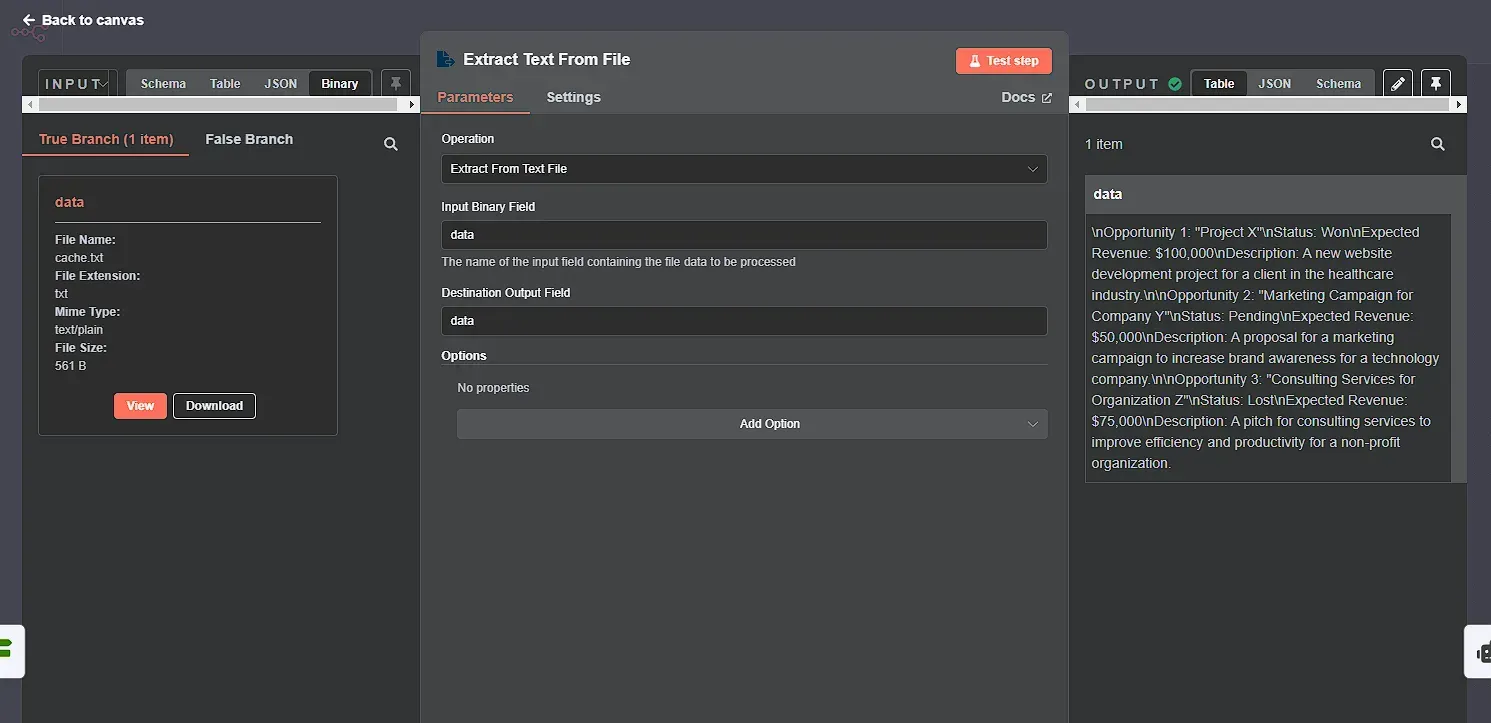Viewport: 1491px width, 723px height.
Task: Switch to the False Branch tab
Action: (248, 139)
